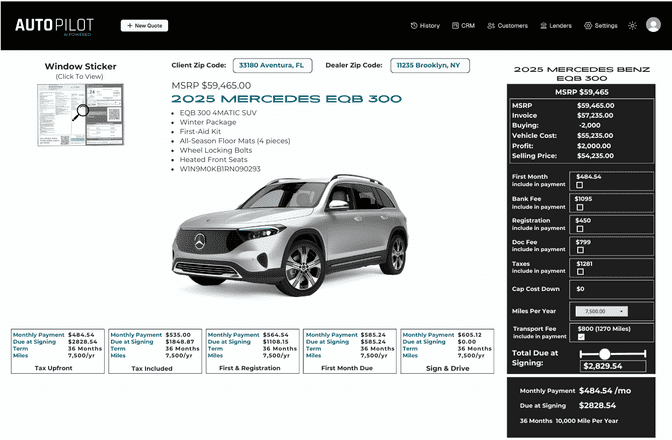Screen dimensions: 672x440
Task: Click the Doc Fee $799 value
Action: (583, 242)
